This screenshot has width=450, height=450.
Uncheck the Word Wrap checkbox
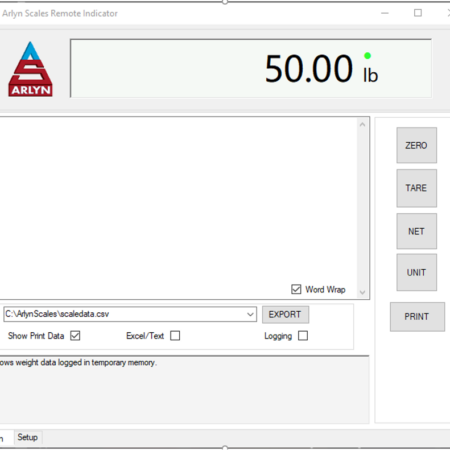click(x=296, y=289)
